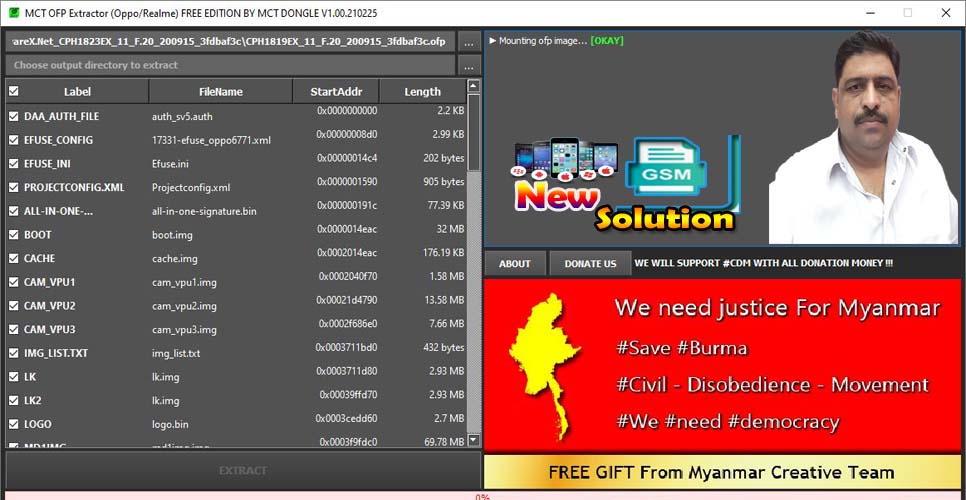The image size is (966, 500).
Task: Browse for OFP firmware file
Action: pos(469,42)
